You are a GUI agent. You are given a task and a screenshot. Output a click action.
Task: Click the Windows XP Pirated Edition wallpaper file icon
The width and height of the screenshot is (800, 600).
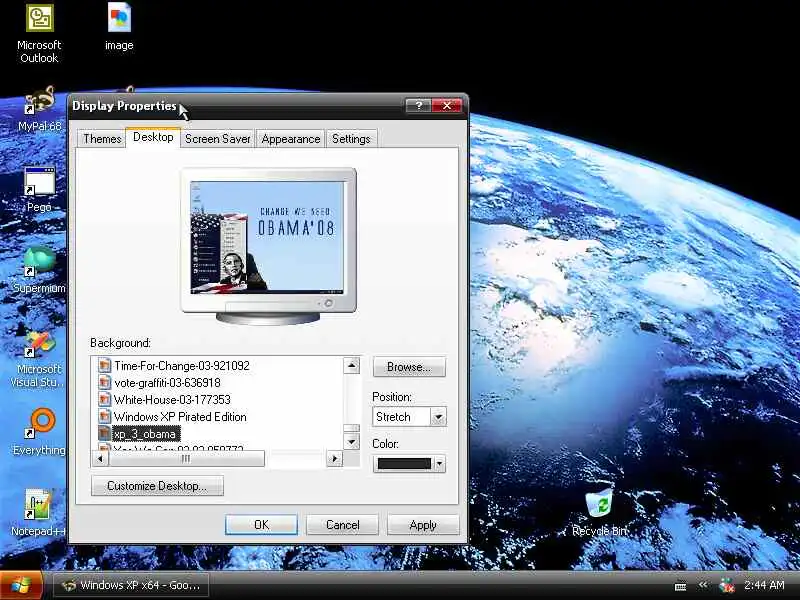105,416
